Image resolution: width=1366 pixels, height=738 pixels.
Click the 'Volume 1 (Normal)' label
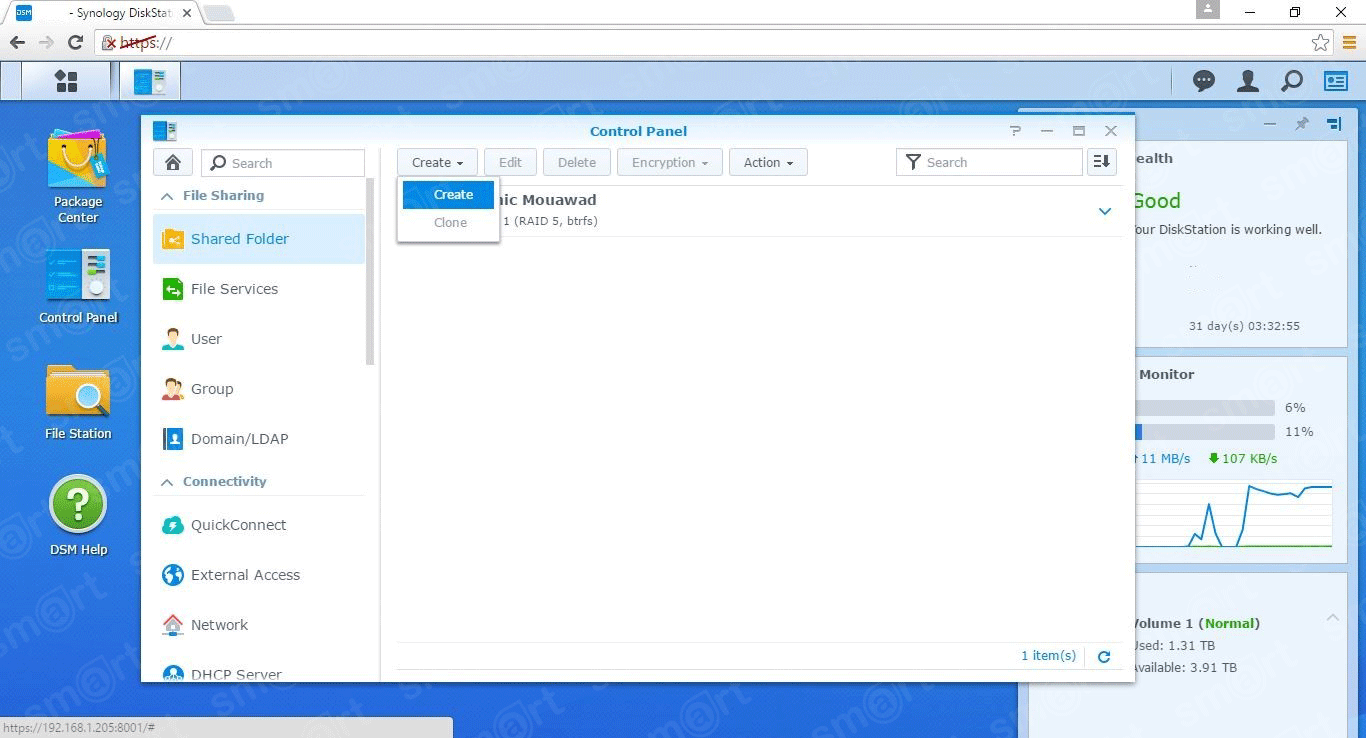click(x=1196, y=623)
